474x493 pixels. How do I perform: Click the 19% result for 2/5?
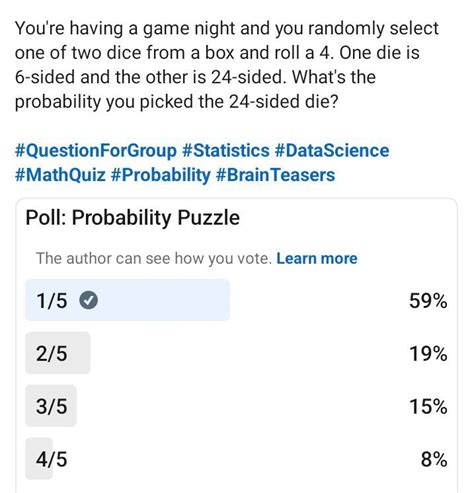pos(428,353)
